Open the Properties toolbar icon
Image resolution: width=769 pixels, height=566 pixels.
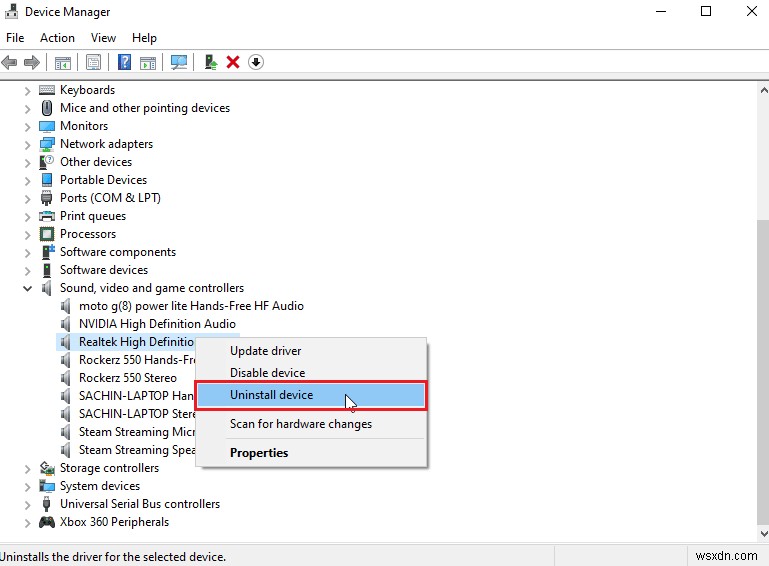[x=93, y=62]
